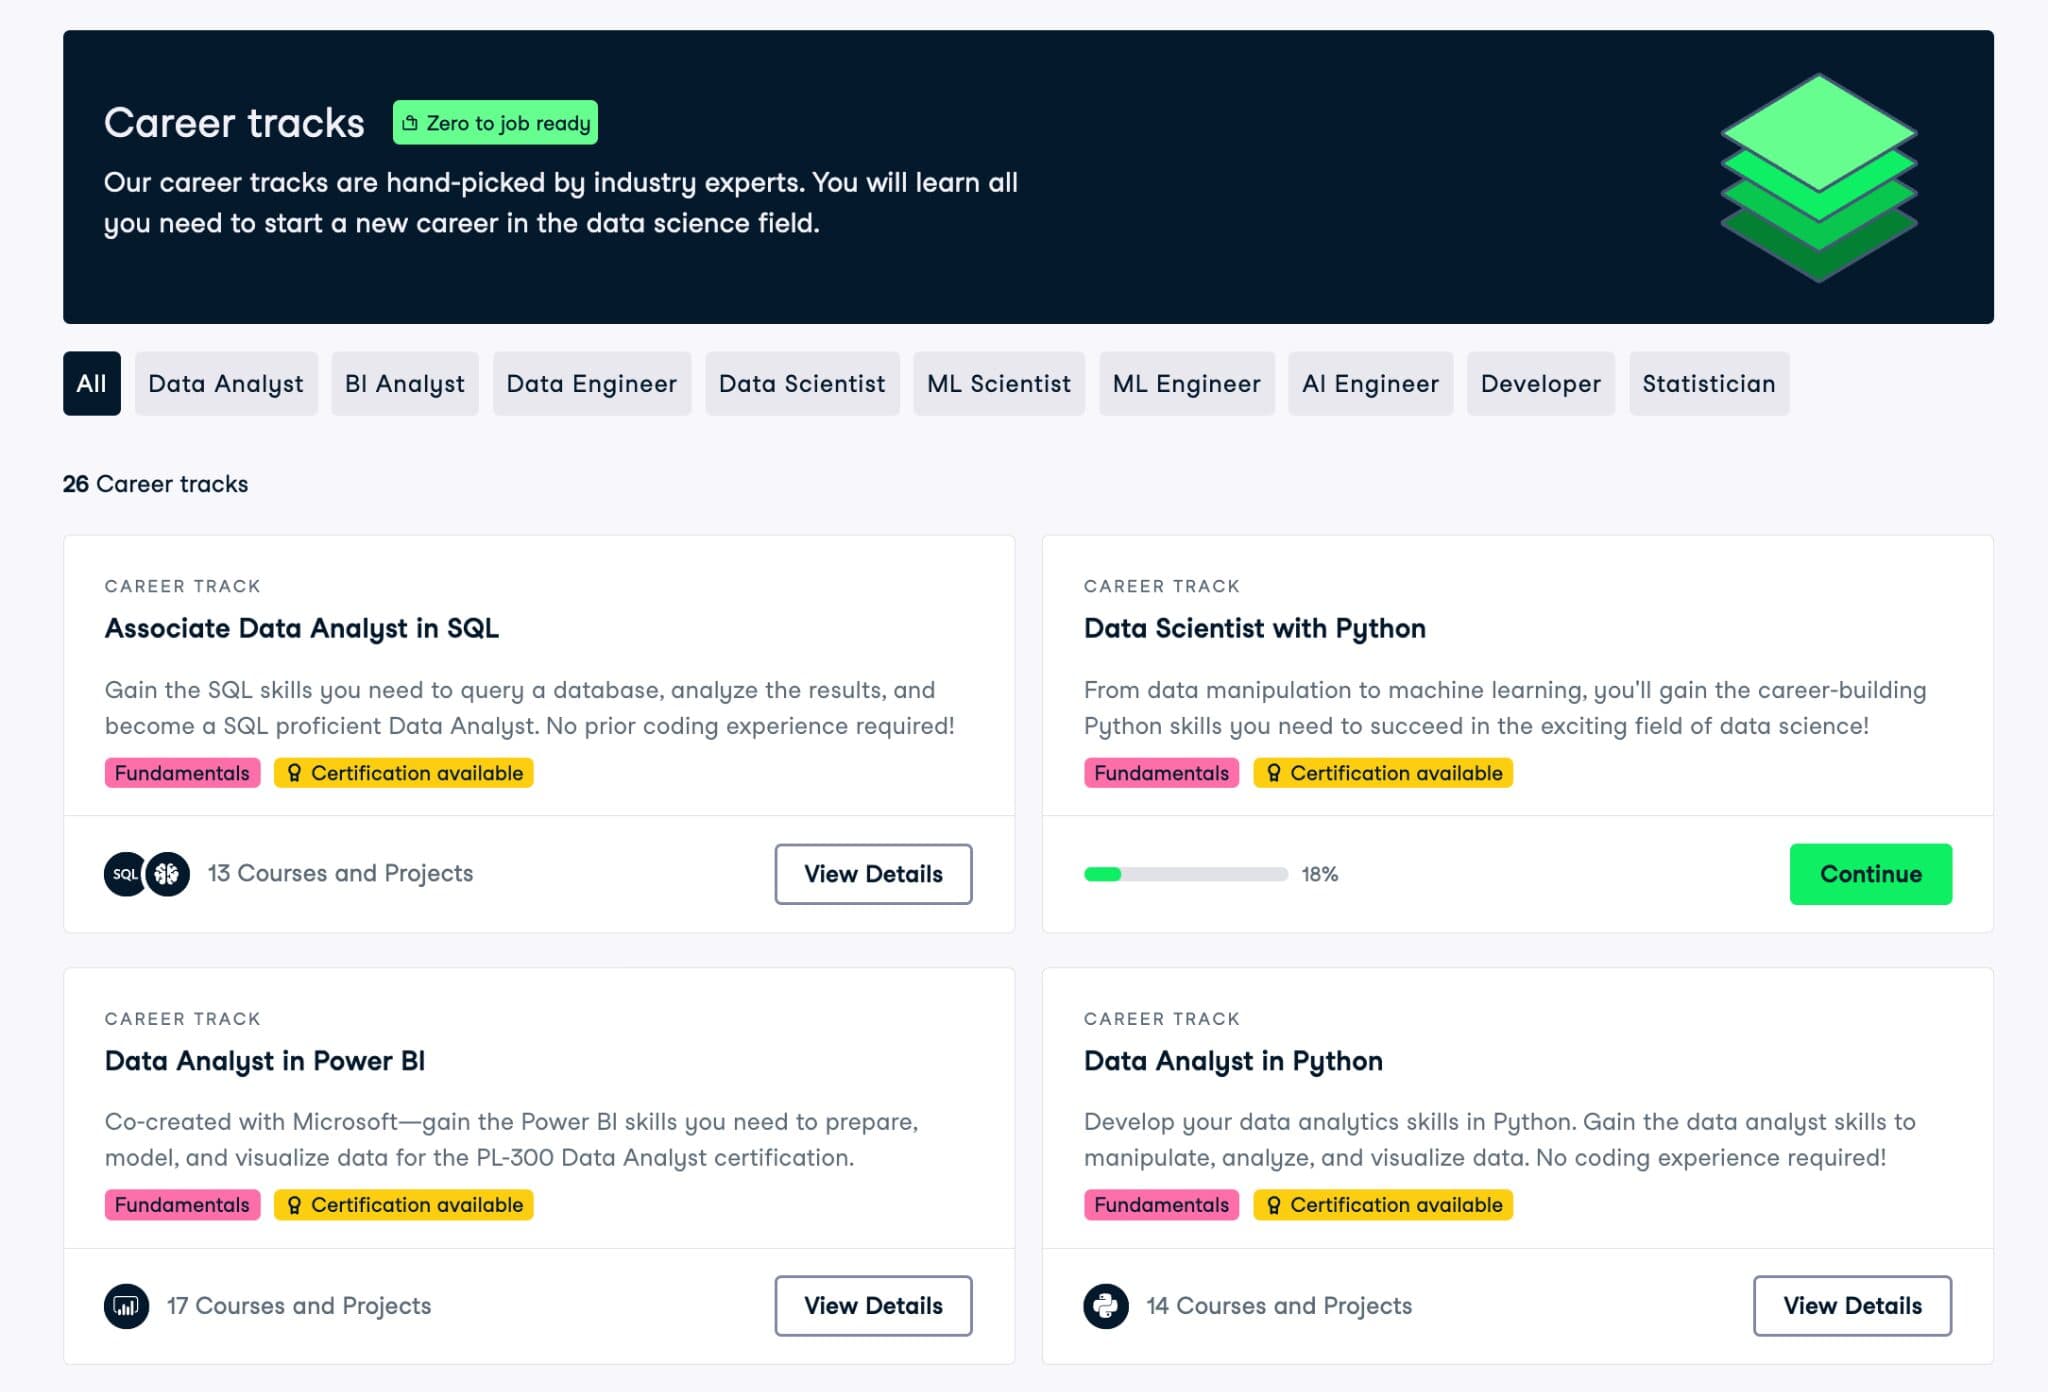Switch to the ML Scientist tab
The height and width of the screenshot is (1392, 2048).
click(998, 383)
